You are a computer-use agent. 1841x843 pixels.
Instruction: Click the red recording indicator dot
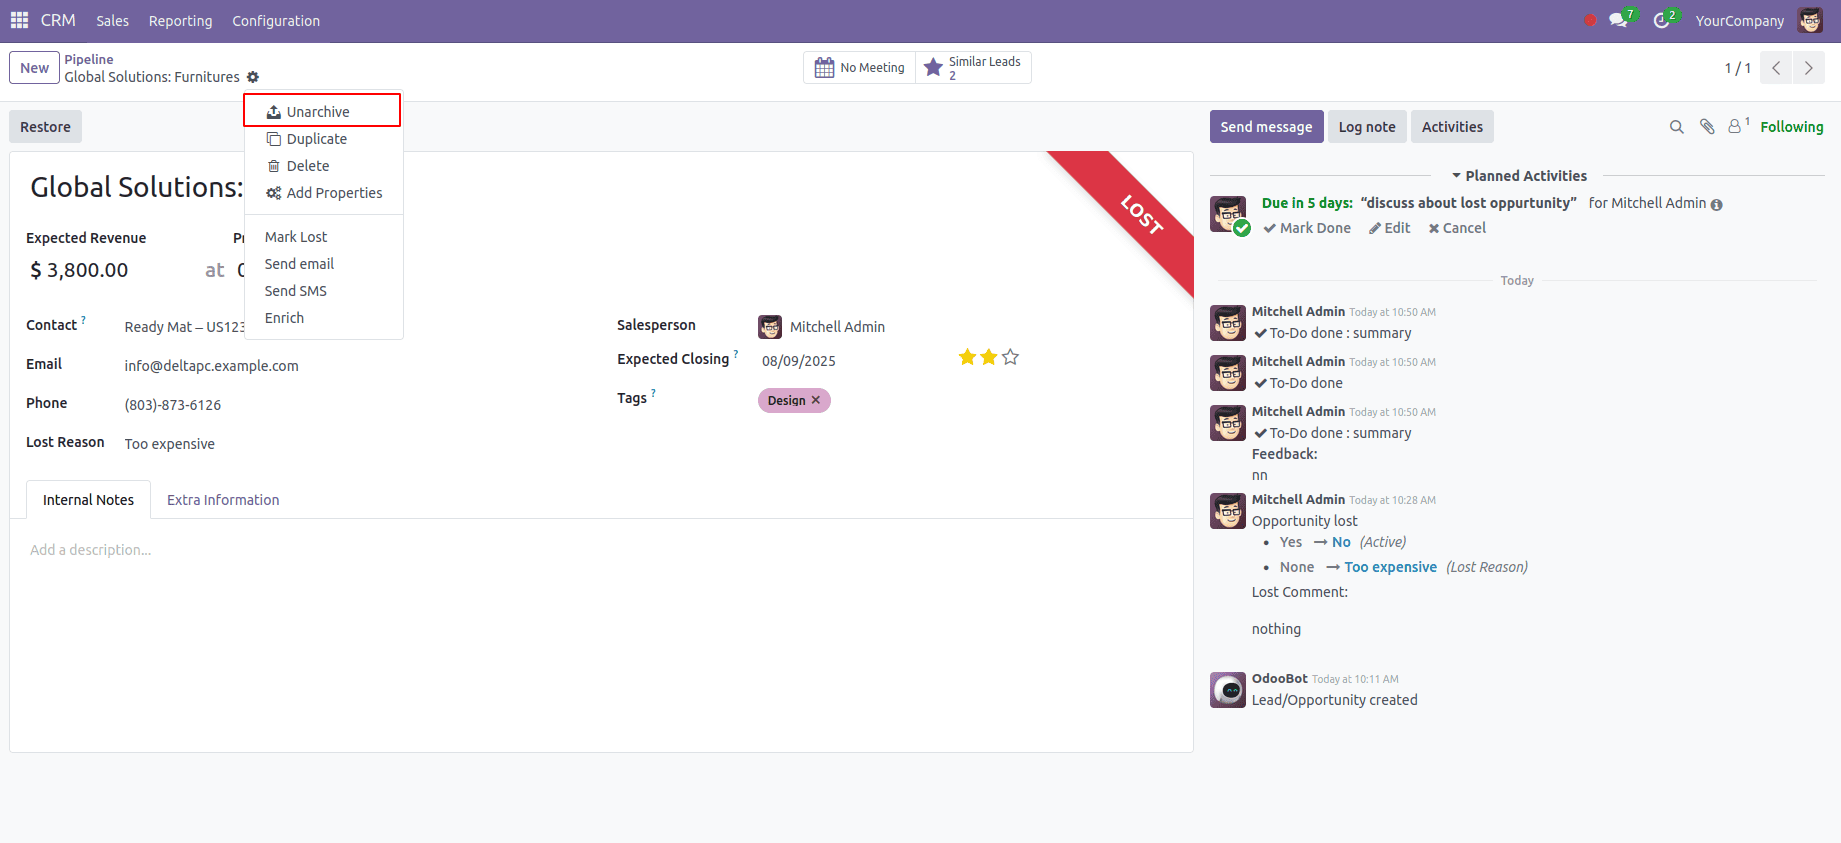1590,20
